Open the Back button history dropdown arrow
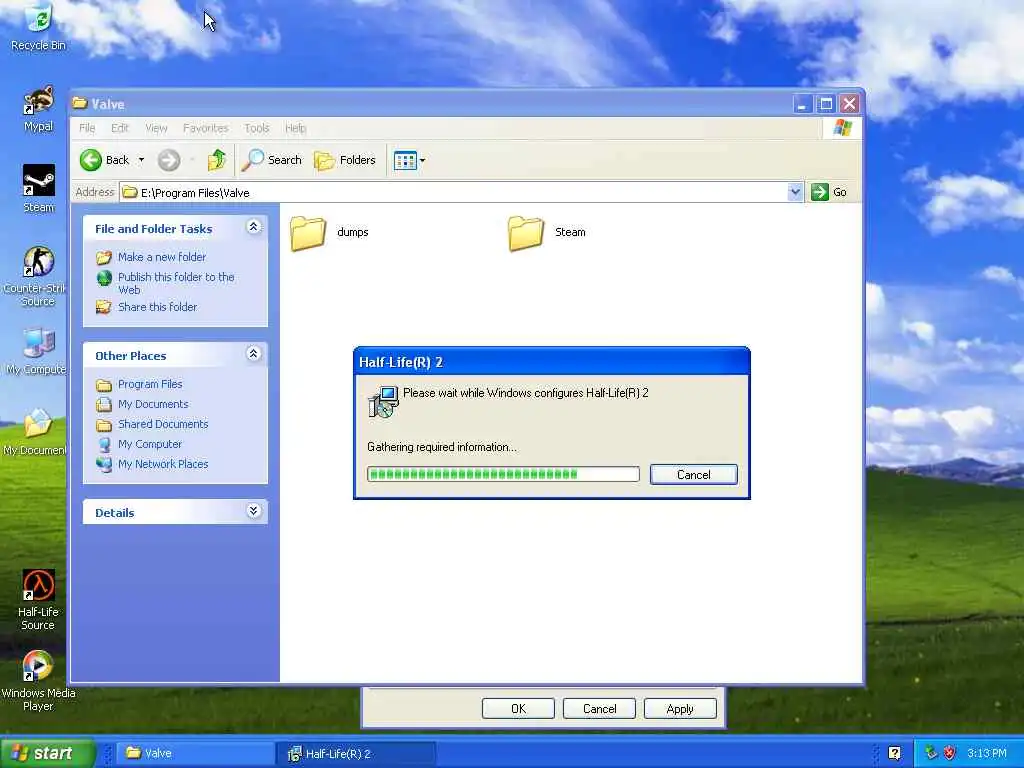The image size is (1024, 768). tap(141, 160)
